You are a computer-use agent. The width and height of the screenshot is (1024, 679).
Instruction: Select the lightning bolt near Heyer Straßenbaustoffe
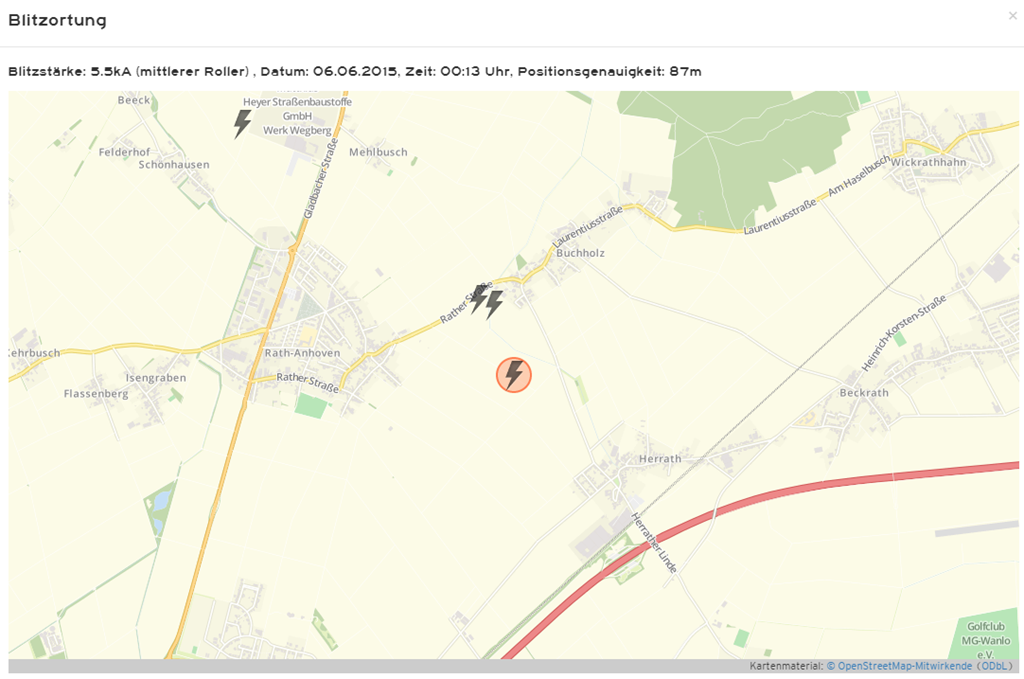point(242,123)
